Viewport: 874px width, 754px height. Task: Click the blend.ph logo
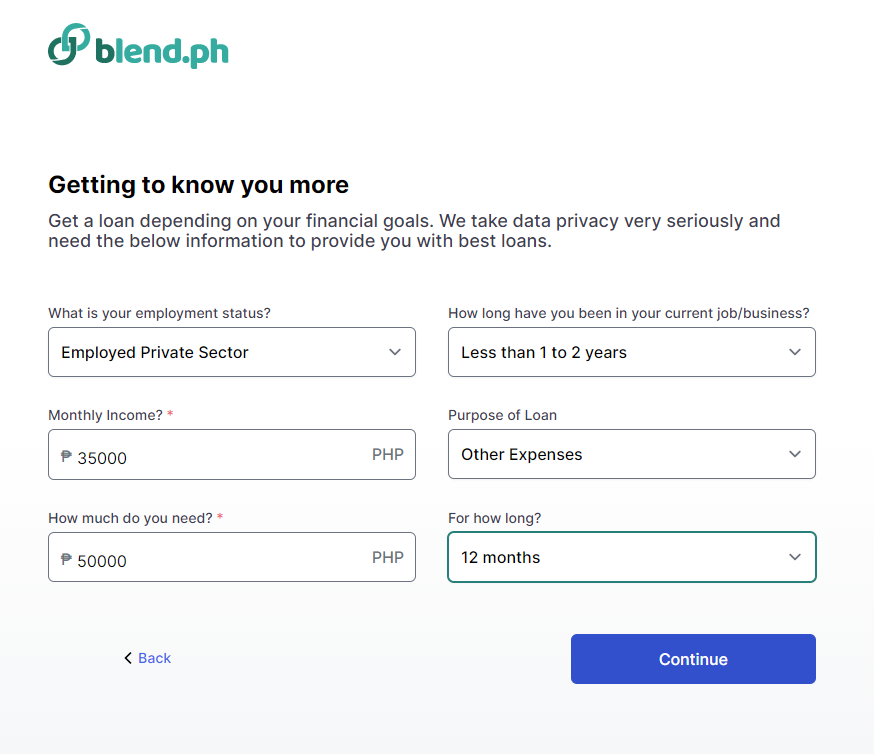(137, 46)
